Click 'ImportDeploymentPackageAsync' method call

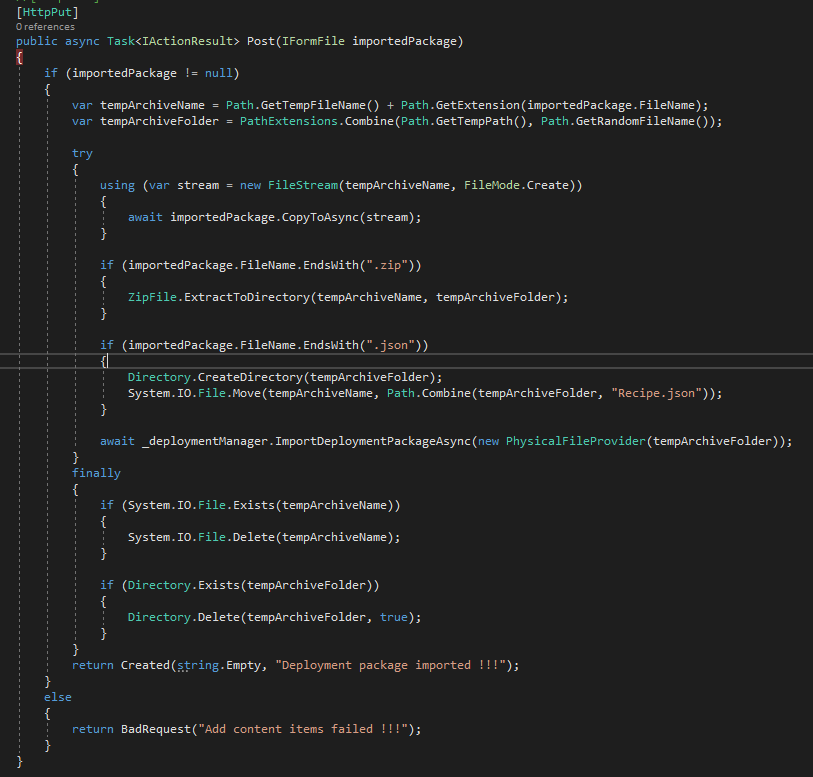tap(372, 441)
